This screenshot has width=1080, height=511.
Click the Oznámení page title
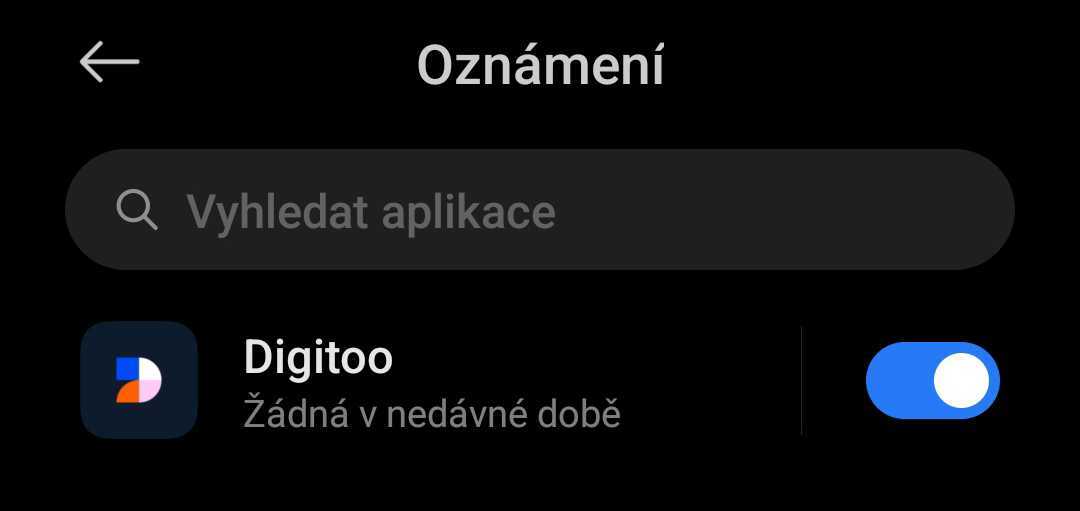tap(541, 65)
